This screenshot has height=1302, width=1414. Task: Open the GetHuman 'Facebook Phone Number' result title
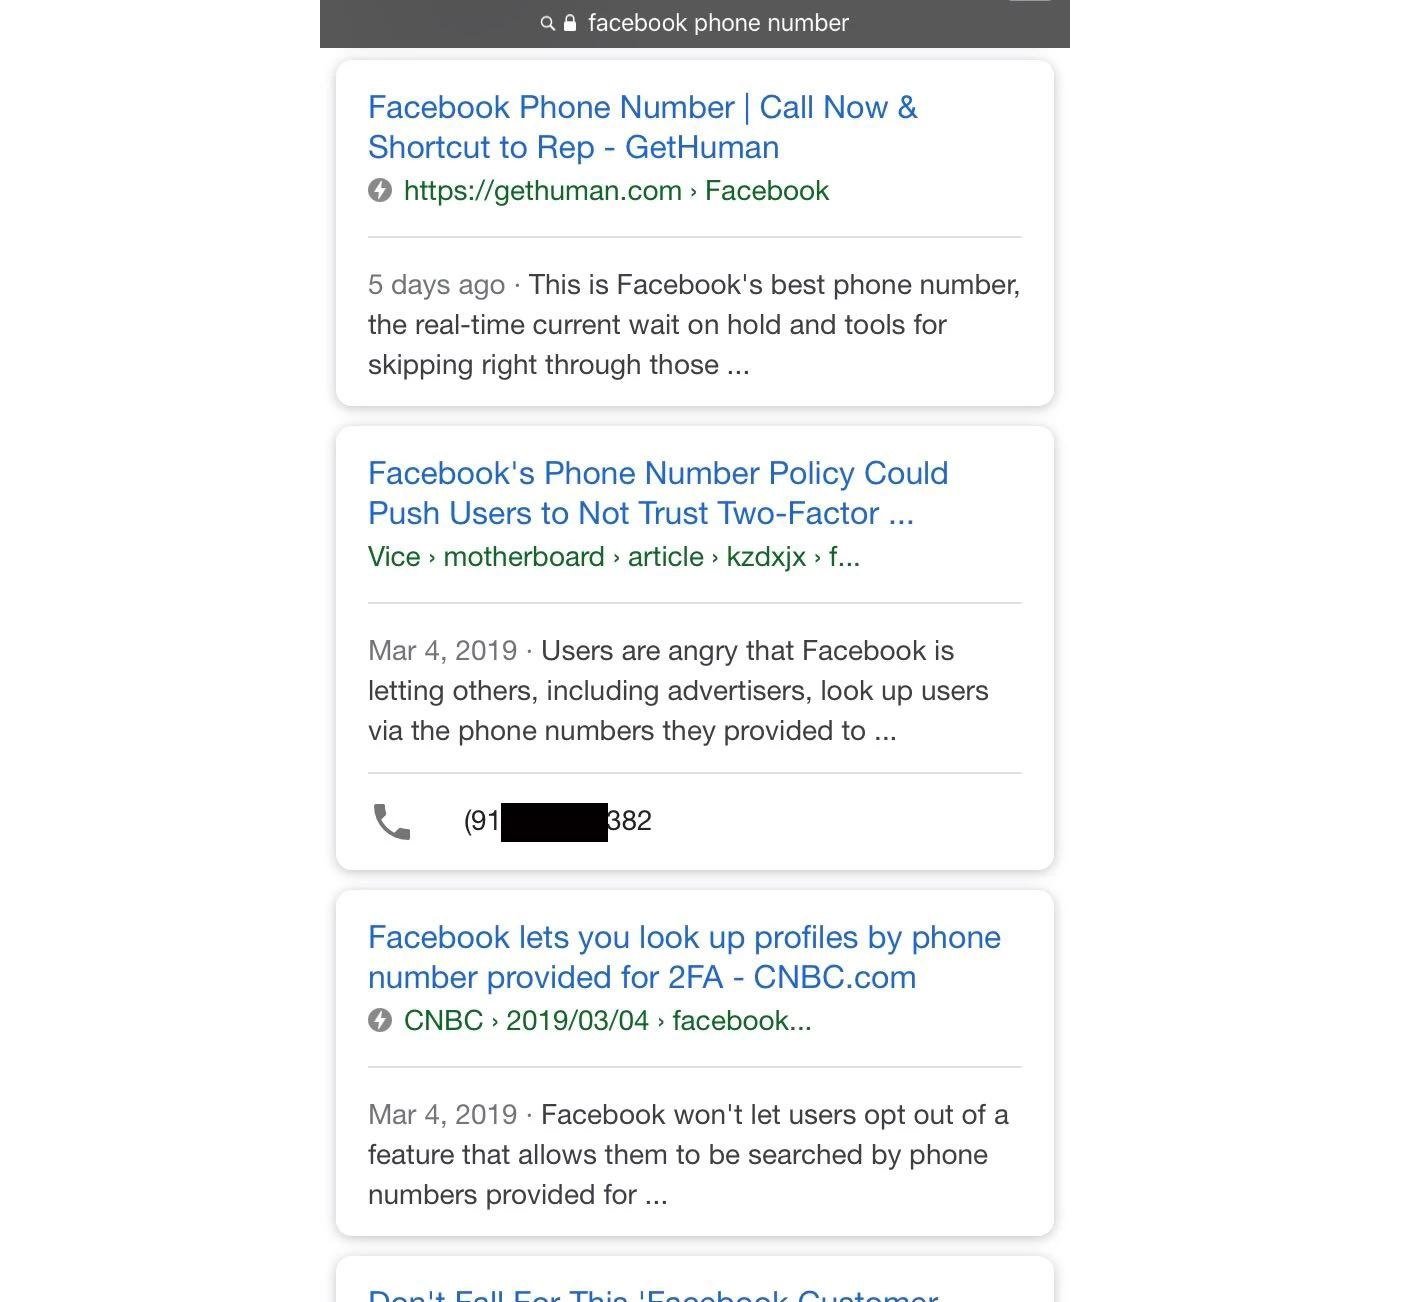point(642,127)
